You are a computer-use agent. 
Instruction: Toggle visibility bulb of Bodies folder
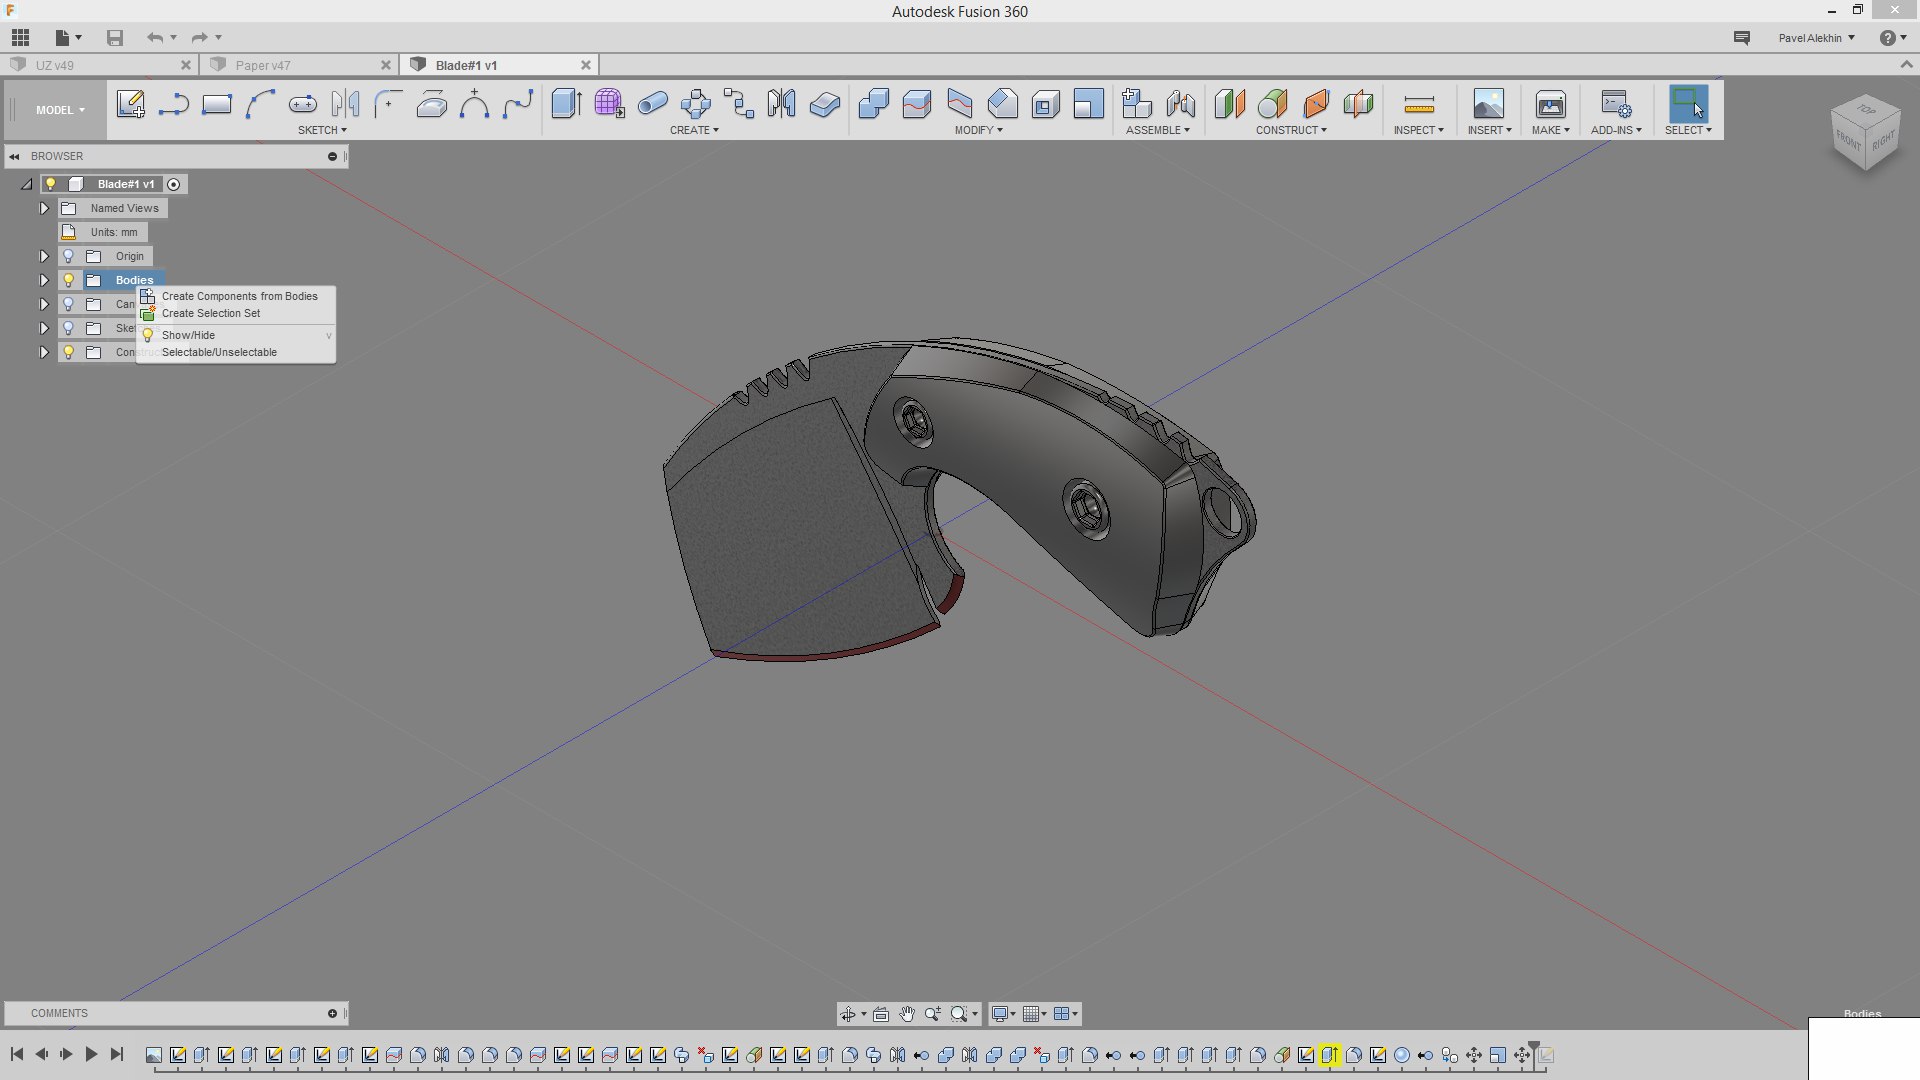pos(69,280)
